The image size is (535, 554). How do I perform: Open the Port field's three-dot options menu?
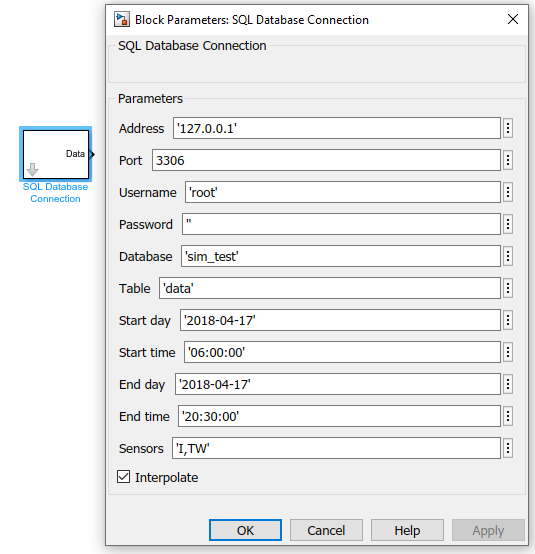point(508,160)
